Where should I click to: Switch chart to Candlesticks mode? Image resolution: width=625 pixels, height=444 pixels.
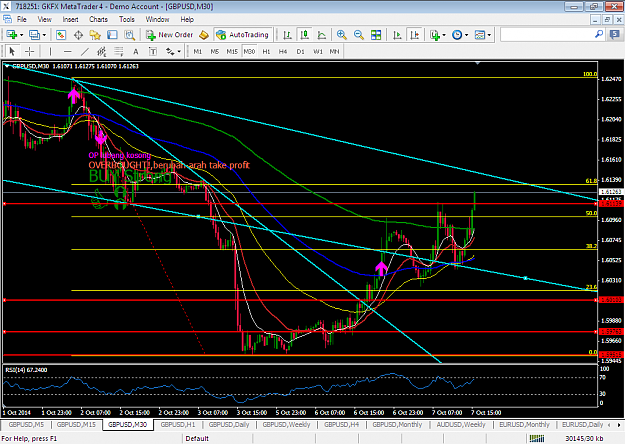305,35
